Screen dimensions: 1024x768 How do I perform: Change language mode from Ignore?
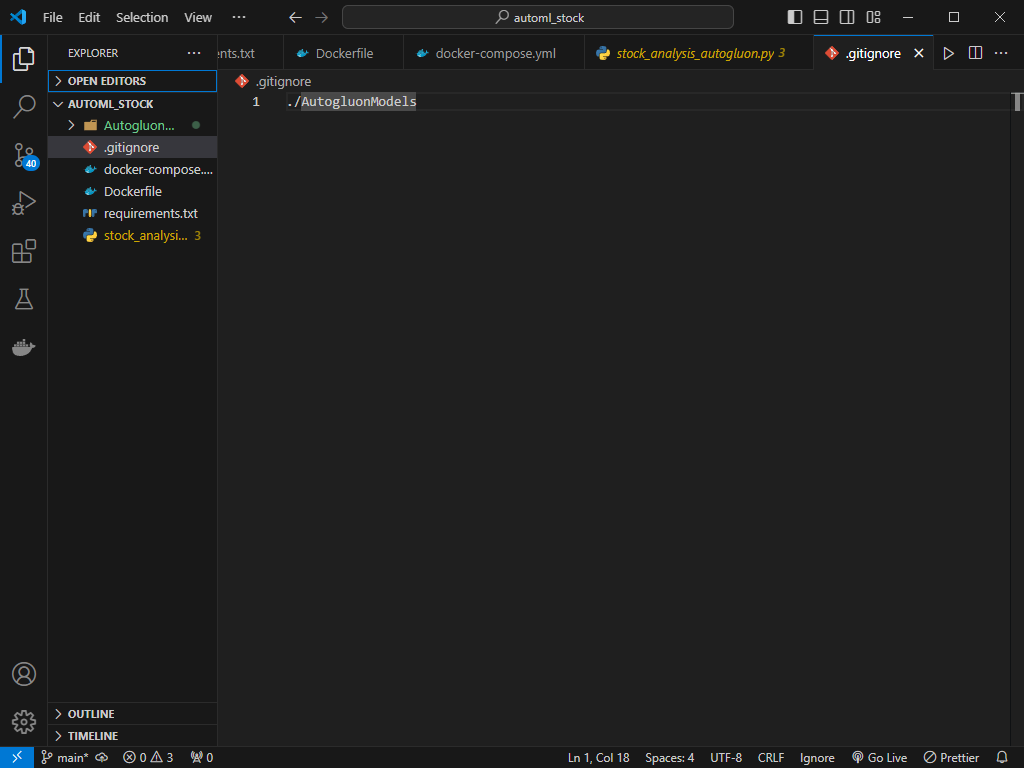pyautogui.click(x=817, y=758)
